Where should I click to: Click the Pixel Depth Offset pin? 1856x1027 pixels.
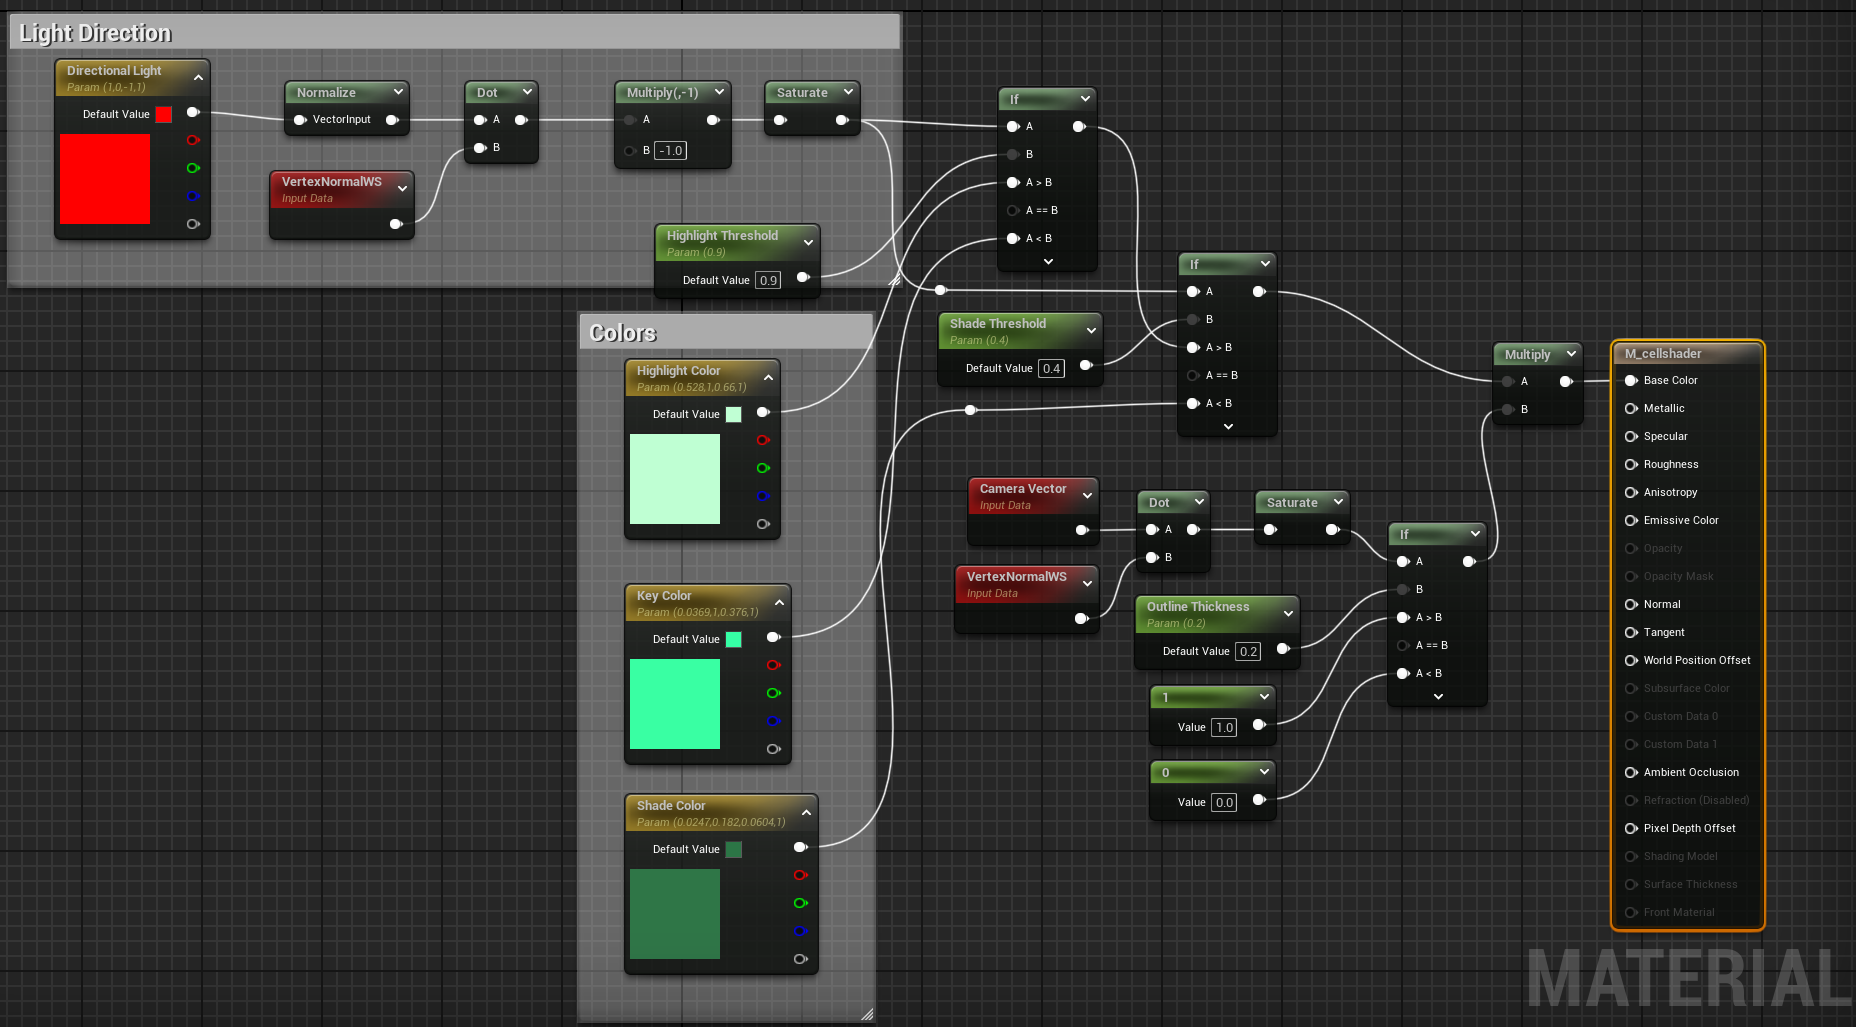(1631, 828)
